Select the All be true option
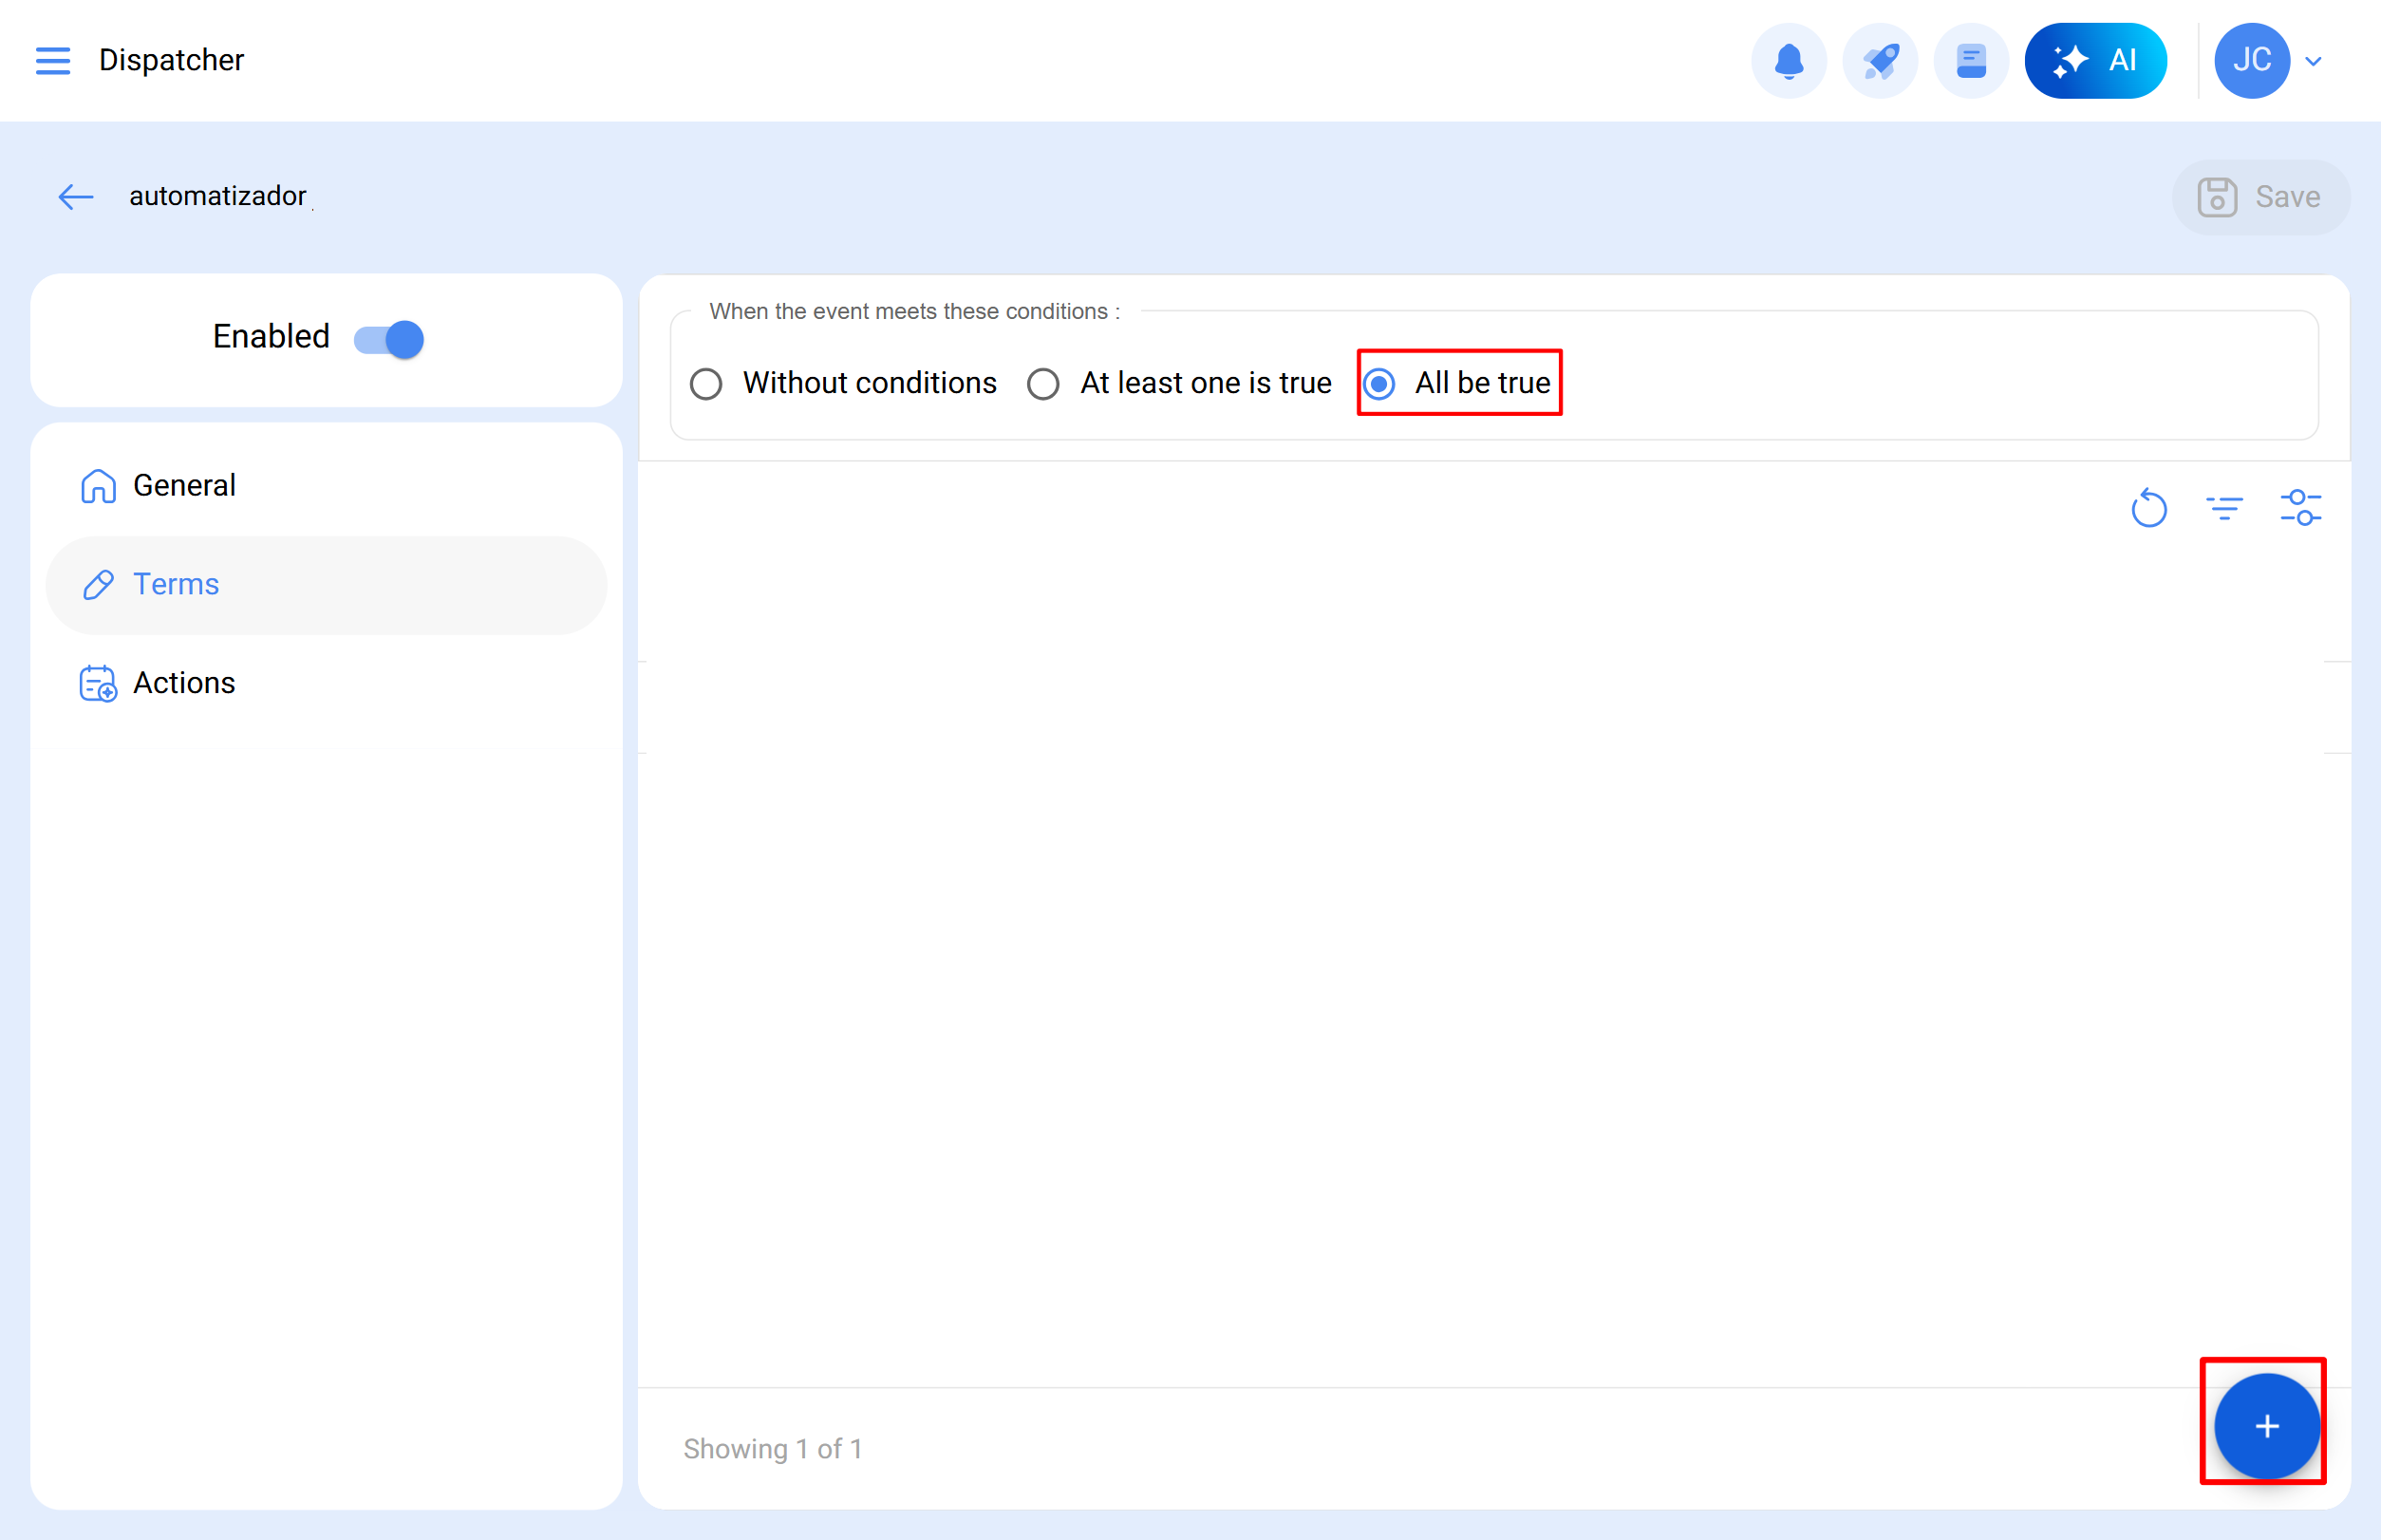 tap(1379, 384)
